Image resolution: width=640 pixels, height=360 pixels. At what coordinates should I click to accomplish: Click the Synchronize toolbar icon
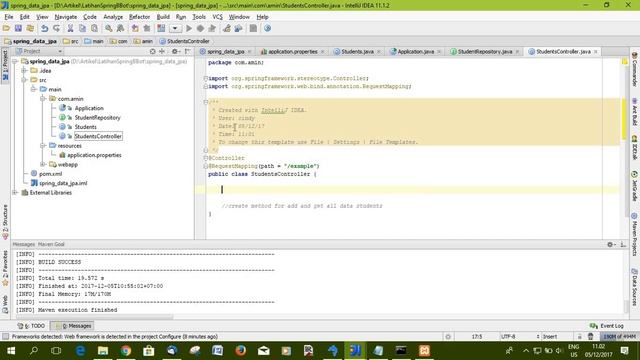pyautogui.click(x=30, y=28)
